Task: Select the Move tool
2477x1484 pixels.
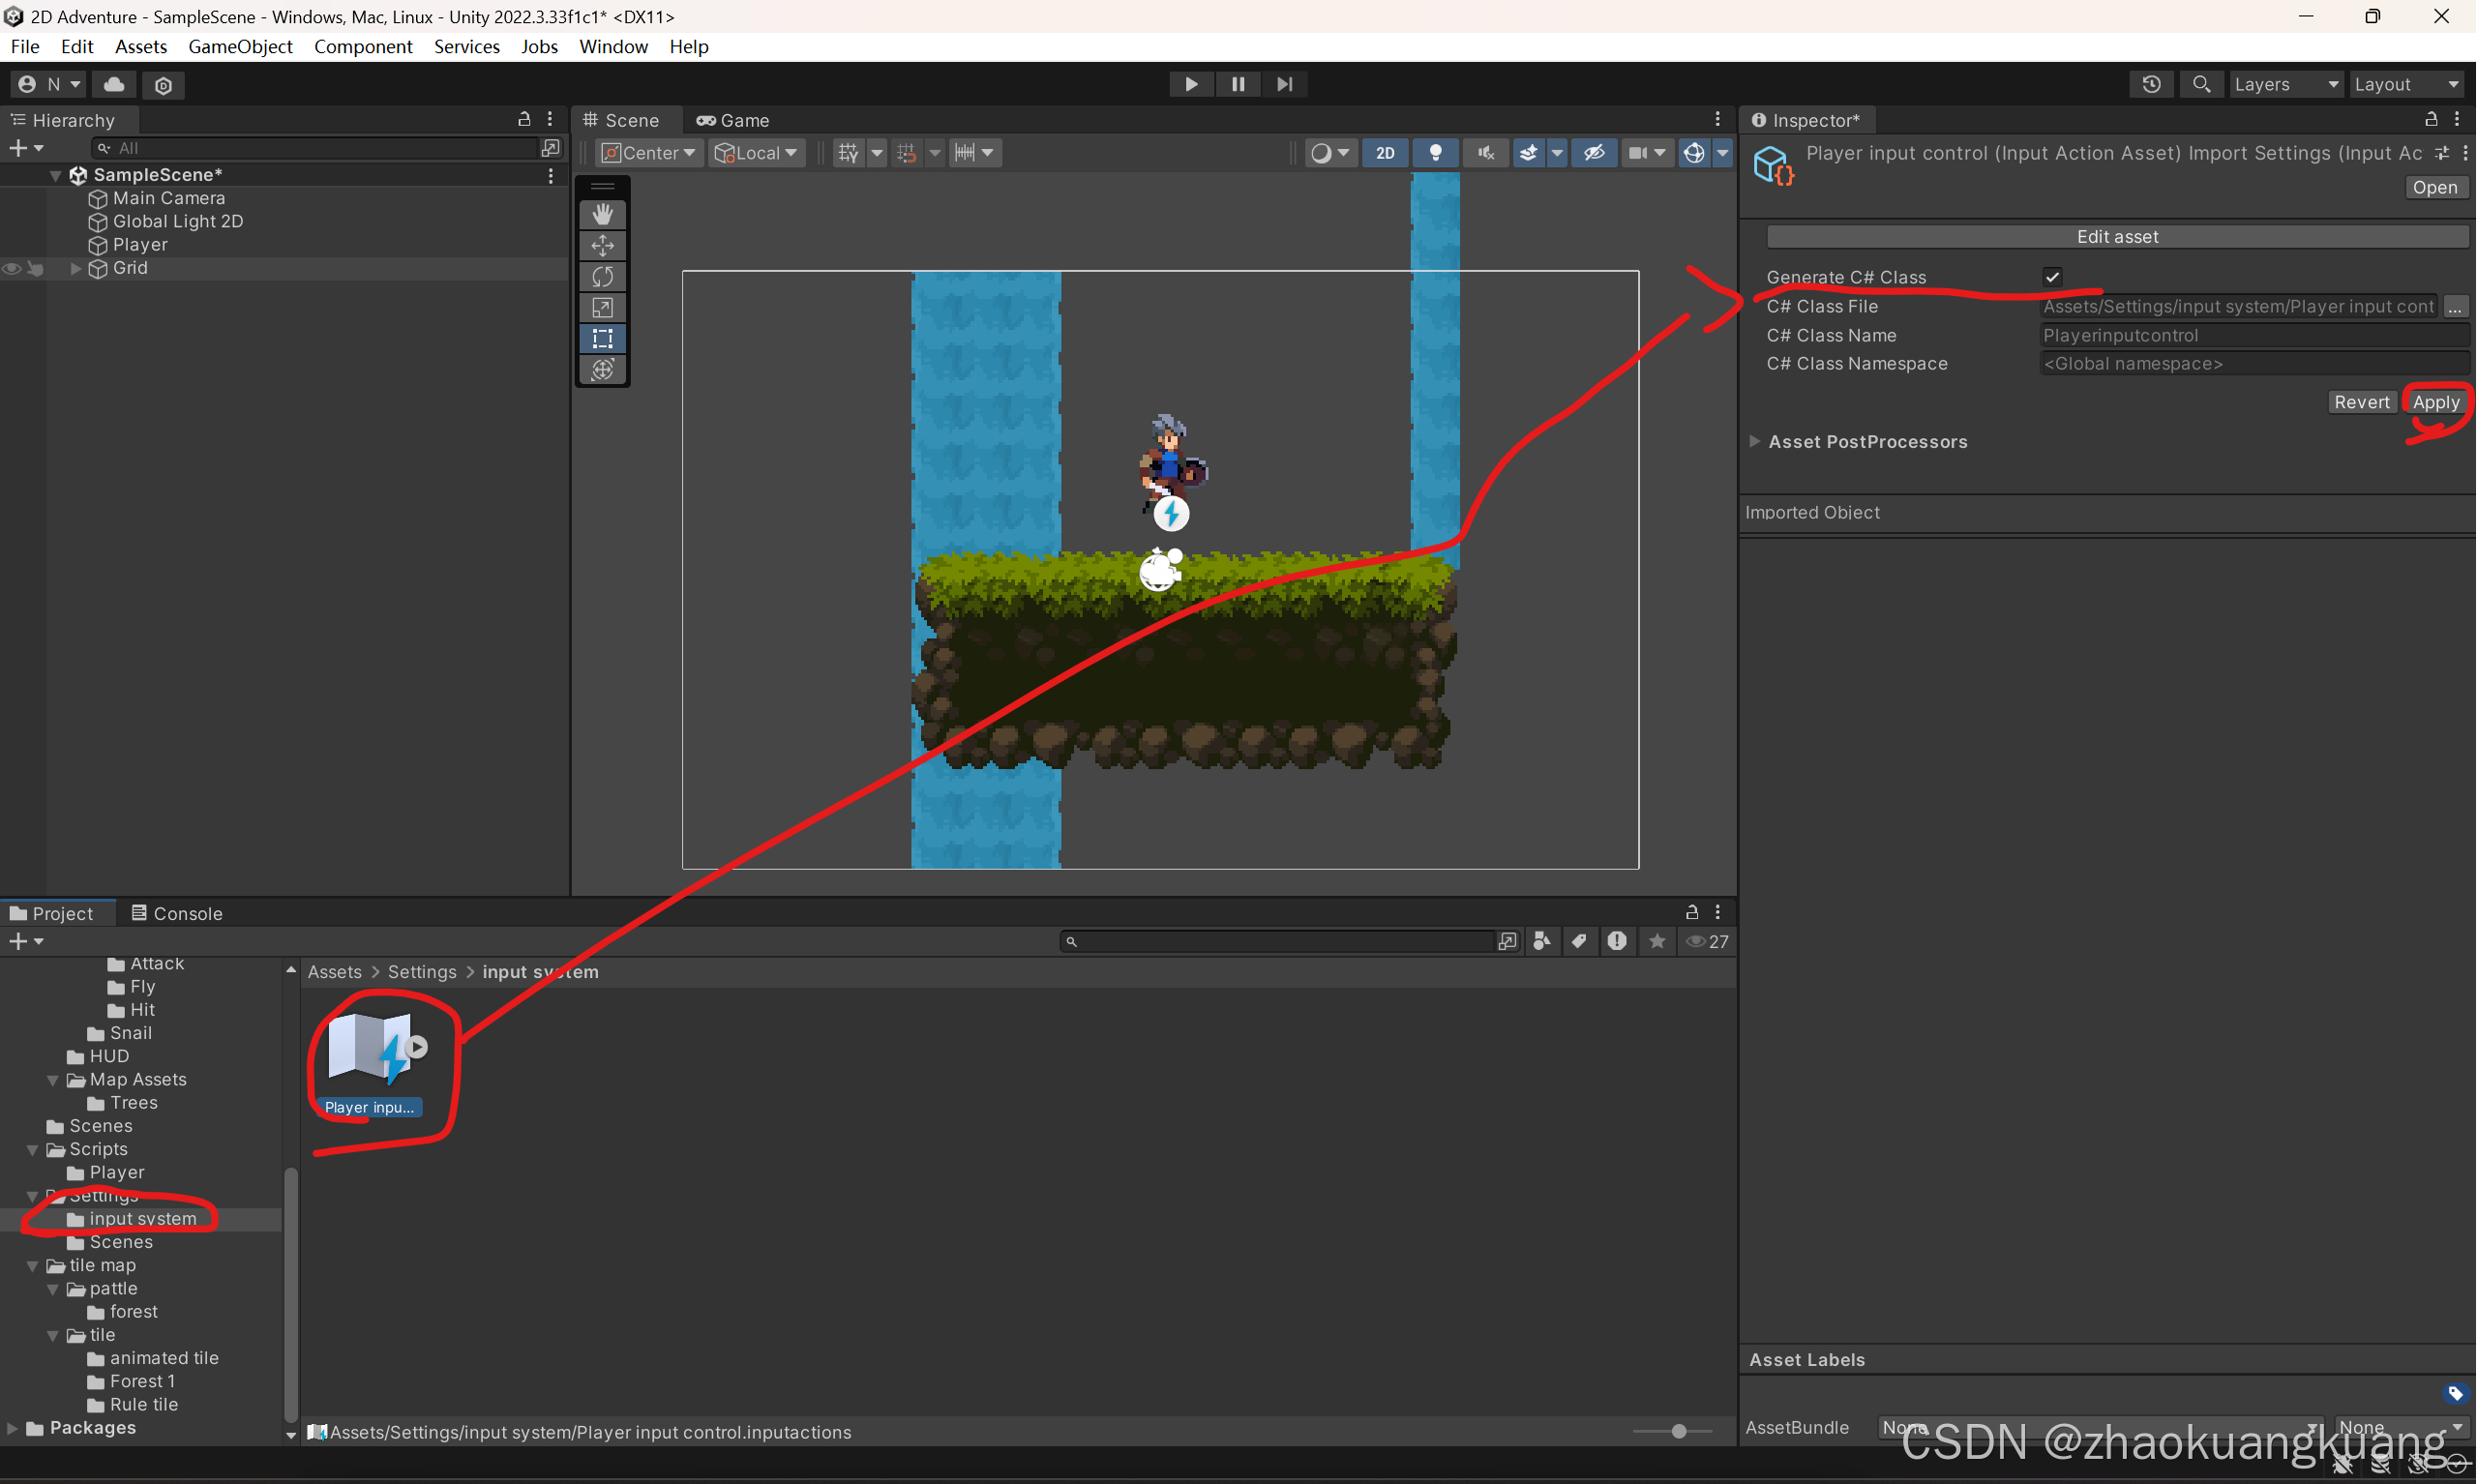Action: click(x=602, y=245)
